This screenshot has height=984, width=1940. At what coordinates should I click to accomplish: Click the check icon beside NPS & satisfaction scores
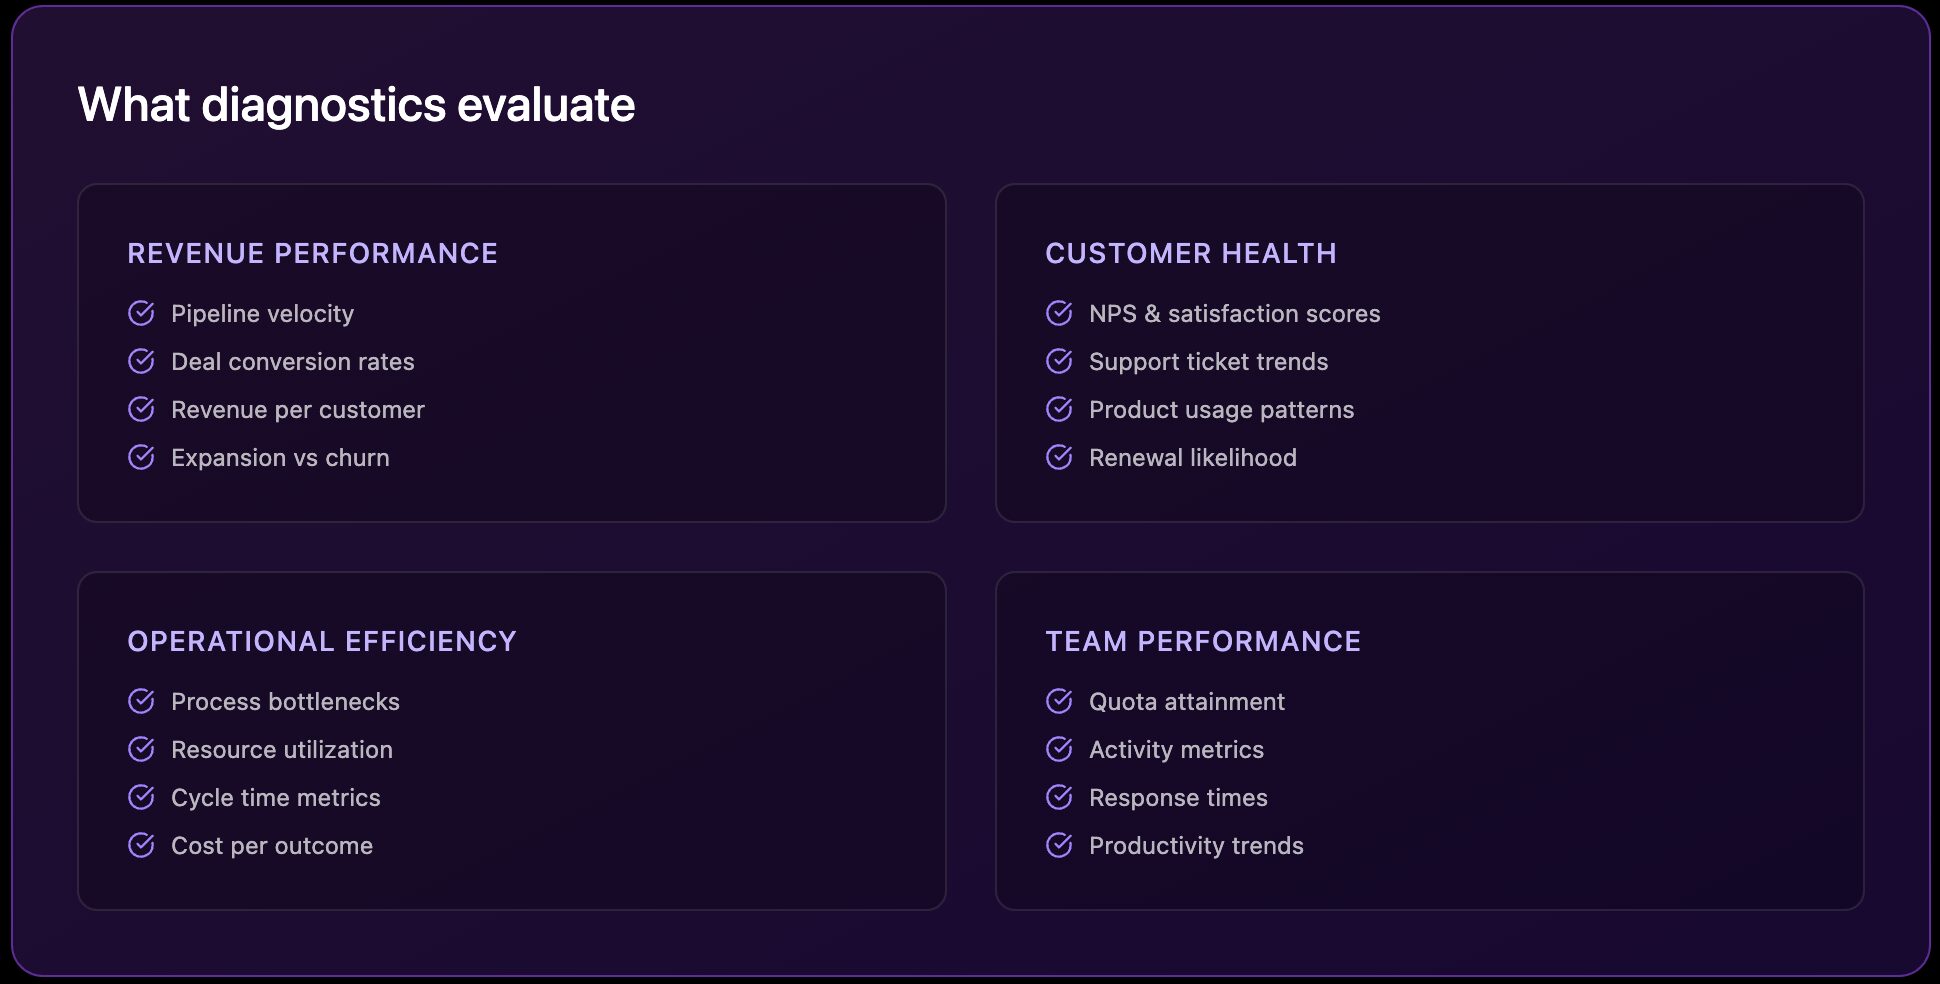(x=1059, y=313)
